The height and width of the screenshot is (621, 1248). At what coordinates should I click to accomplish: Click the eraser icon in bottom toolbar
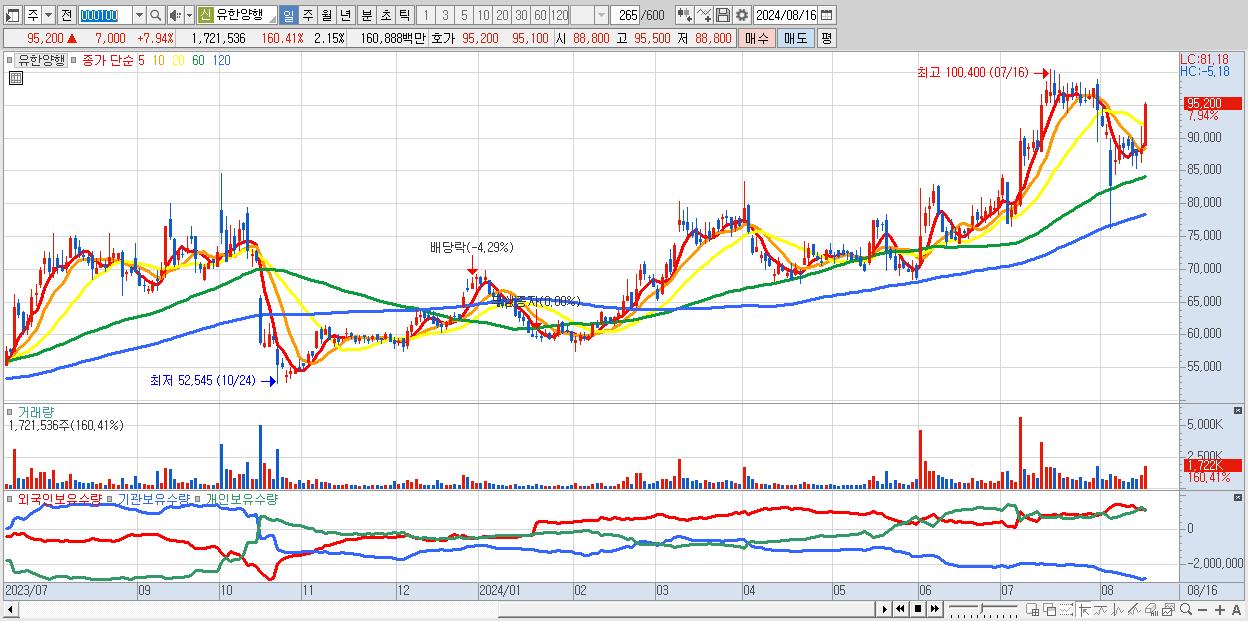pyautogui.click(x=1151, y=610)
